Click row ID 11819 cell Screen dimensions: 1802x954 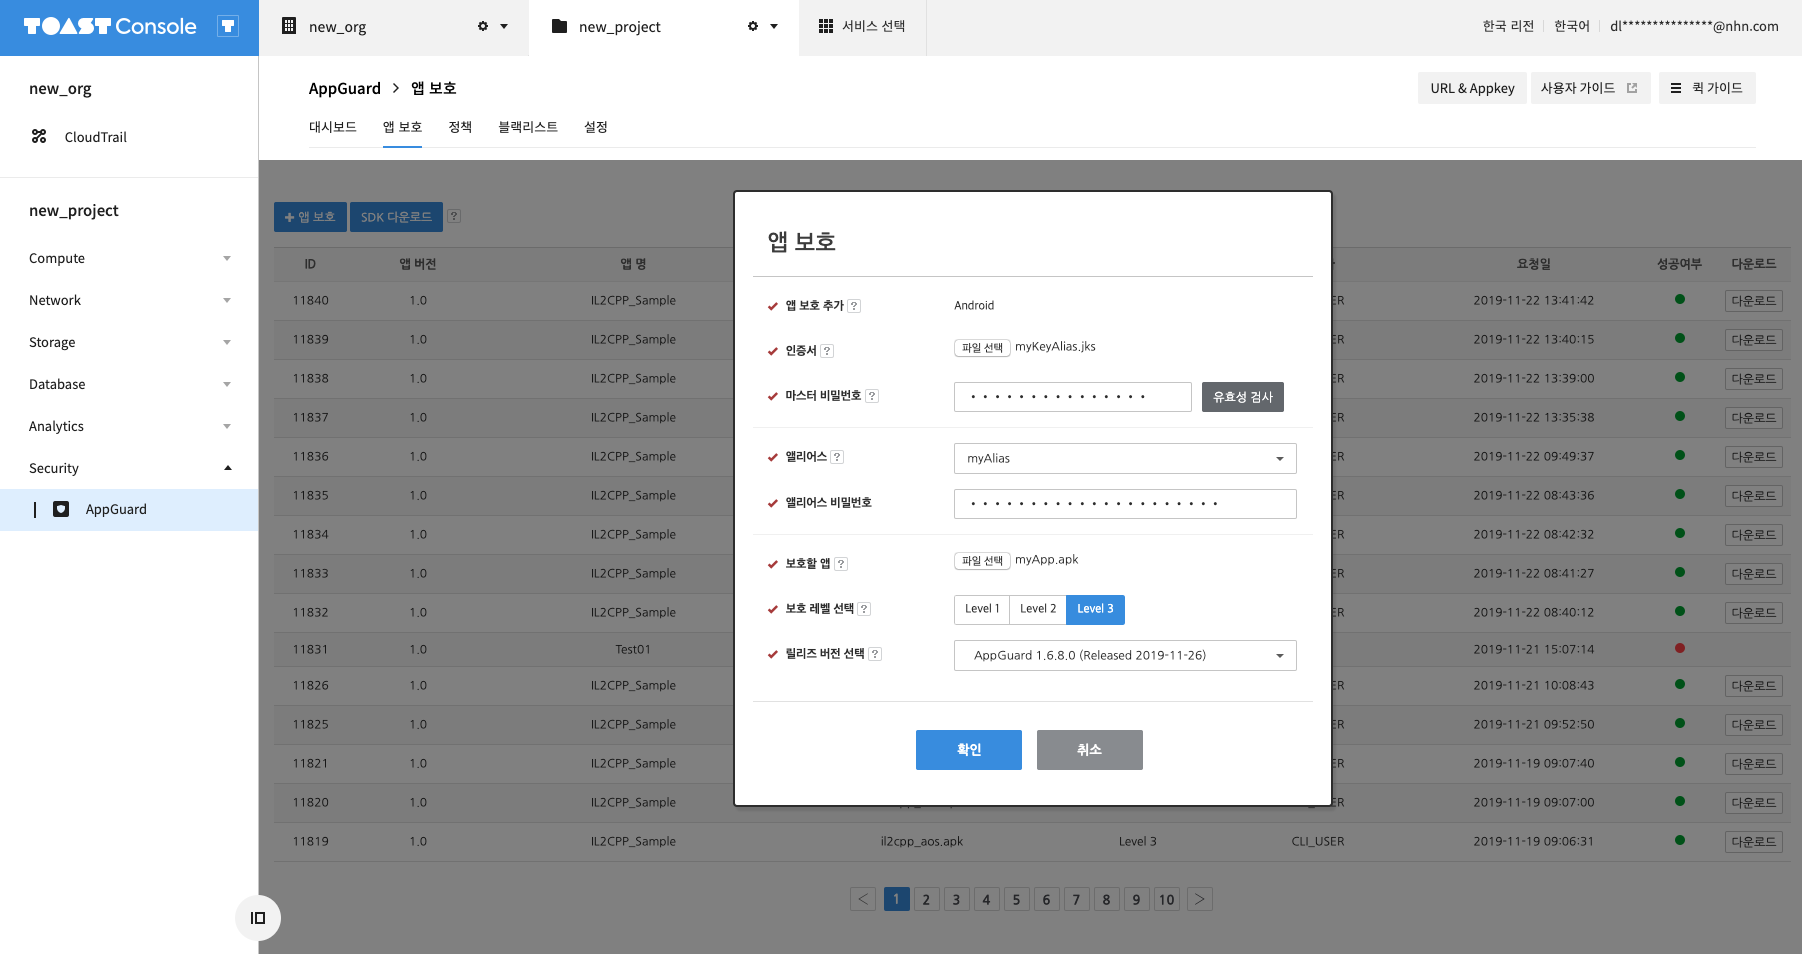click(x=311, y=842)
